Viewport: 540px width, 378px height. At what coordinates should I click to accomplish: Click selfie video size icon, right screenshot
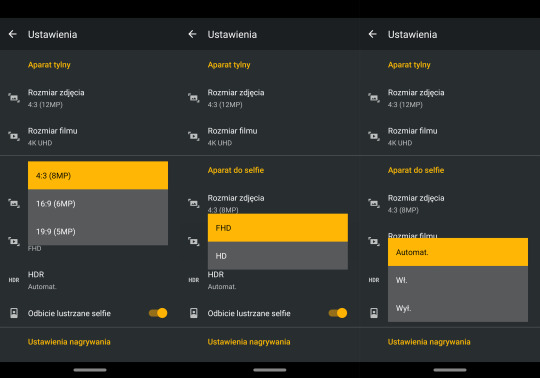(374, 241)
